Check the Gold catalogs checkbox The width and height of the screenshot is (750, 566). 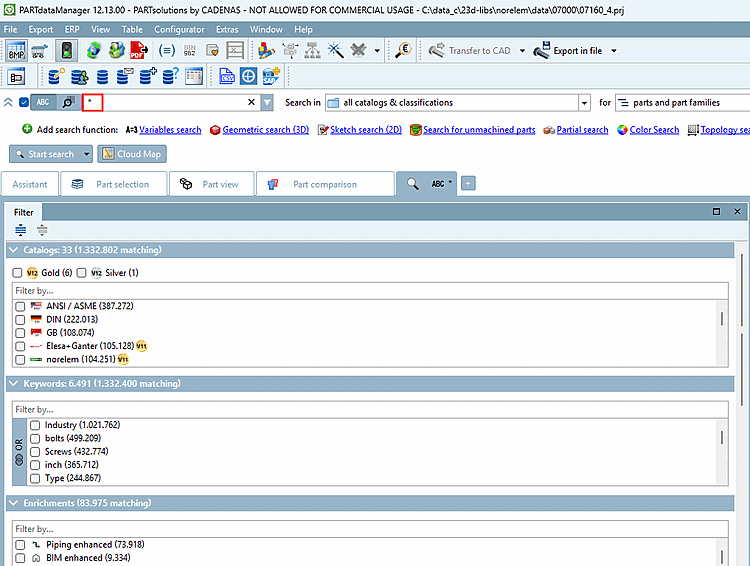click(17, 273)
